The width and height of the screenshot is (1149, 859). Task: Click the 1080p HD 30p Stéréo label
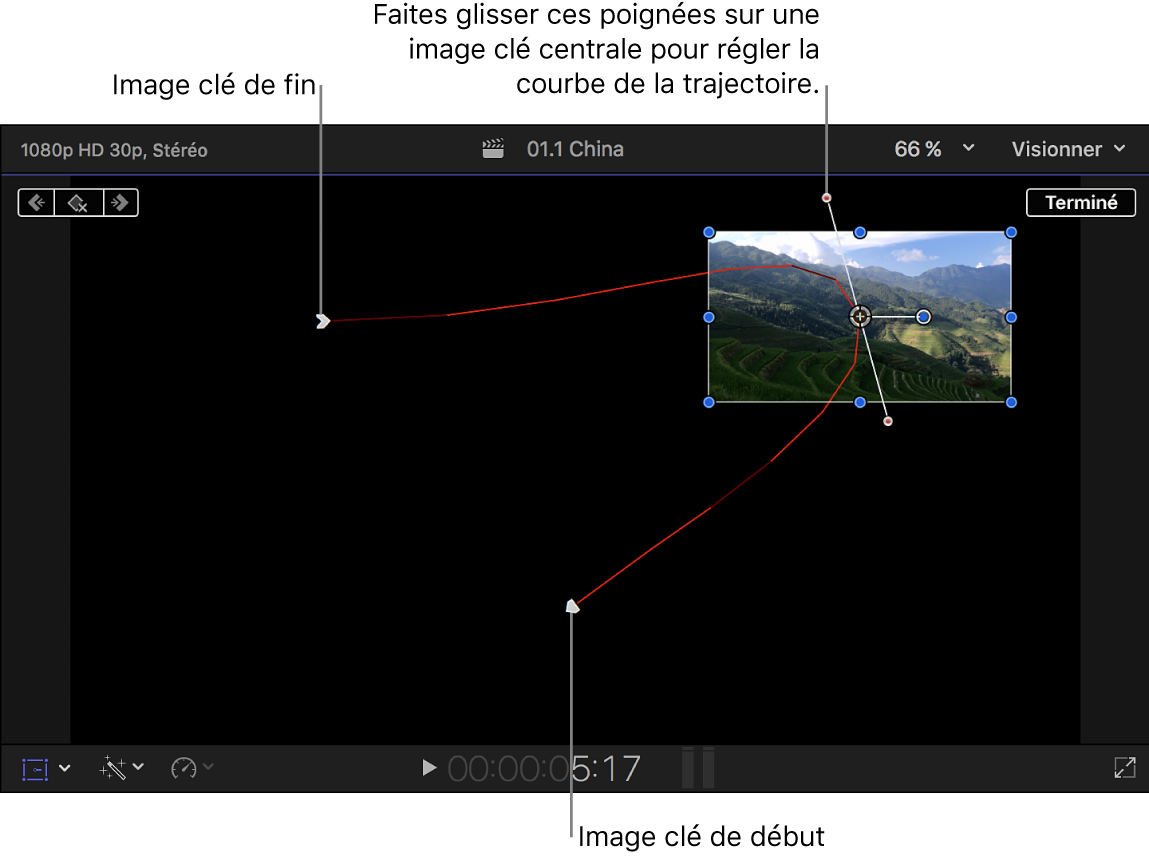click(114, 150)
